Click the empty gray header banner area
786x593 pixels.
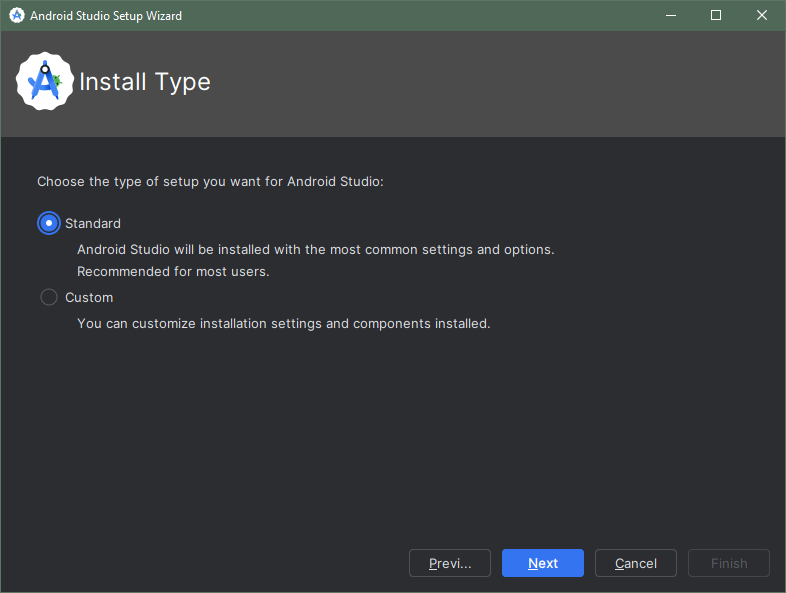(x=496, y=84)
